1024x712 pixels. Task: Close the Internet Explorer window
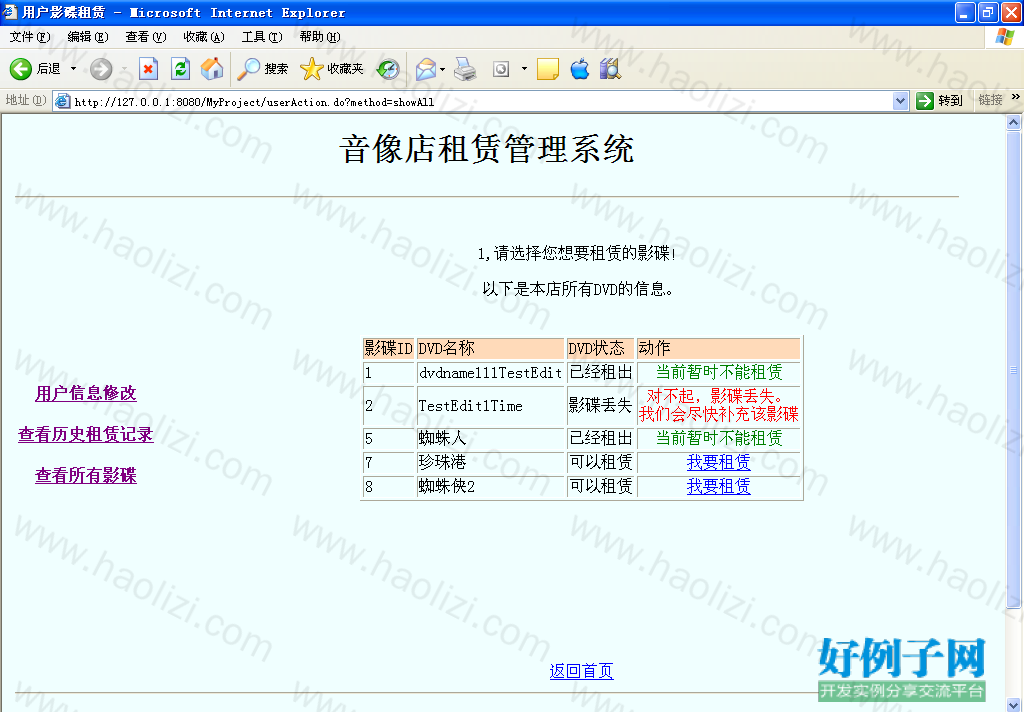click(x=1011, y=12)
